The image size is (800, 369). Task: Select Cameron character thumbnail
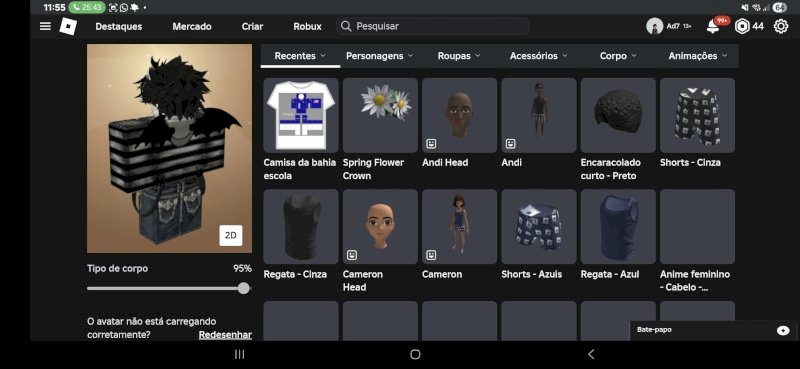459,227
